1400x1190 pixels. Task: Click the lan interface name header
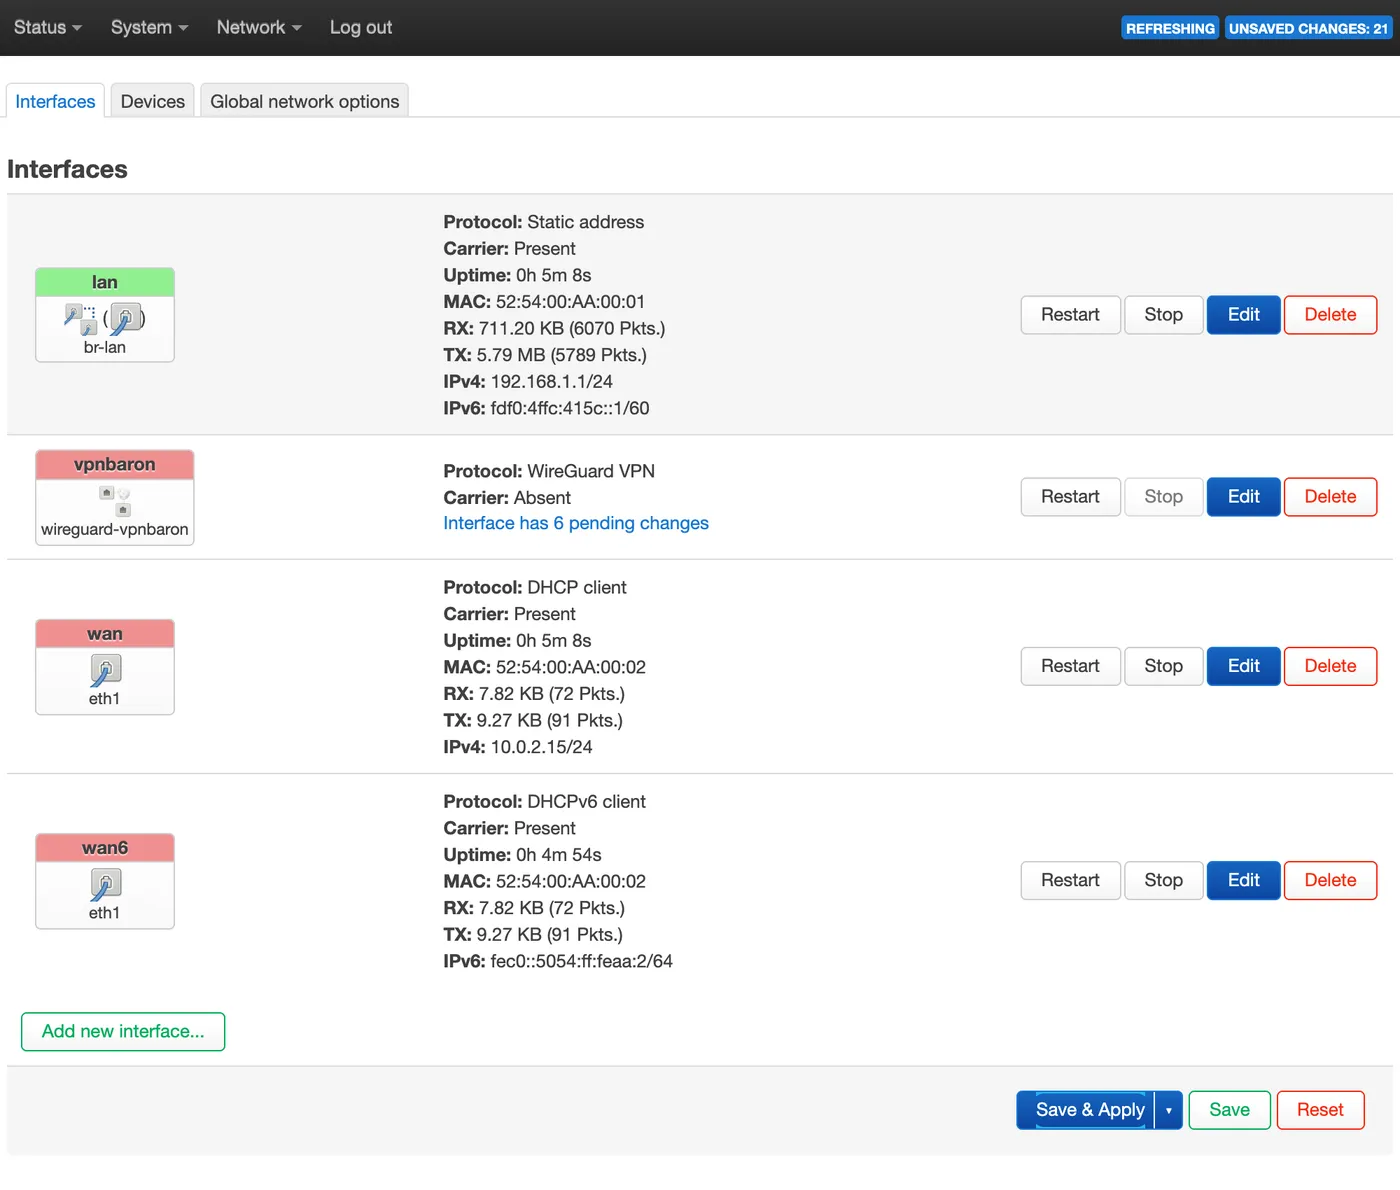click(x=105, y=282)
